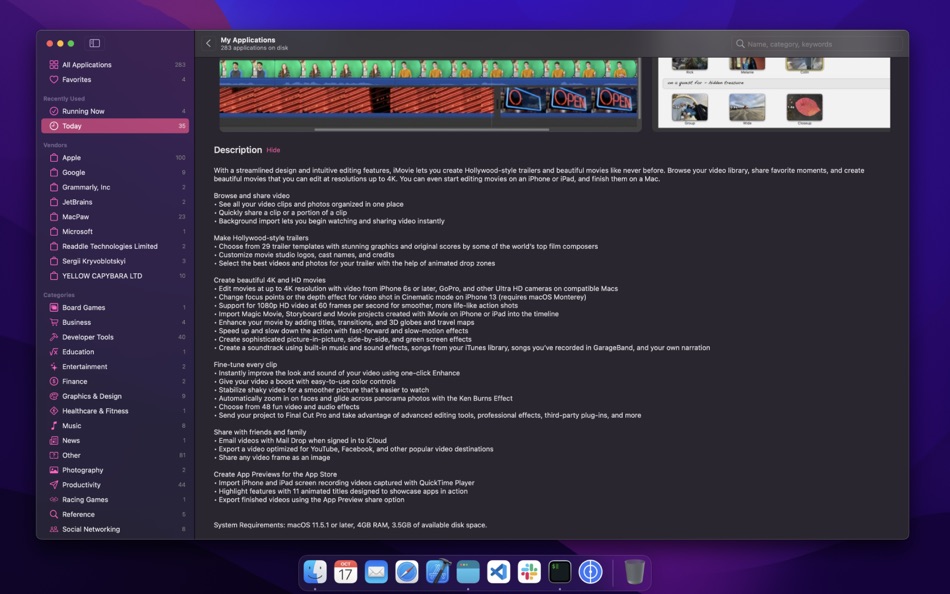Filter by vendor Apple
Viewport: 950px width, 594px height.
(x=115, y=158)
